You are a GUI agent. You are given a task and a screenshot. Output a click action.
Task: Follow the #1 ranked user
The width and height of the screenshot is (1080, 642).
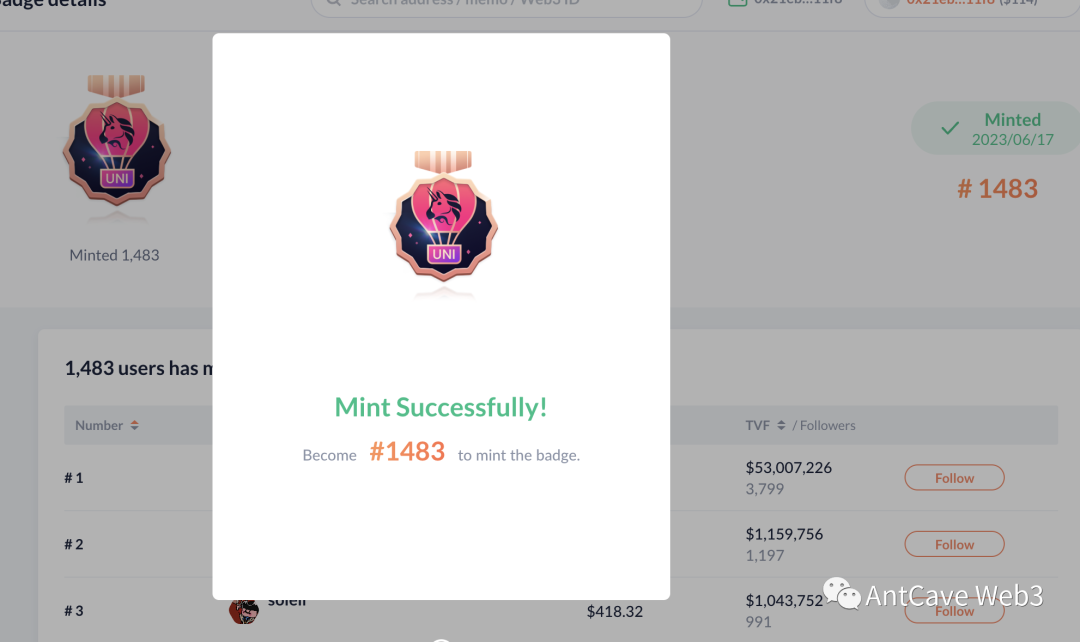click(x=954, y=478)
